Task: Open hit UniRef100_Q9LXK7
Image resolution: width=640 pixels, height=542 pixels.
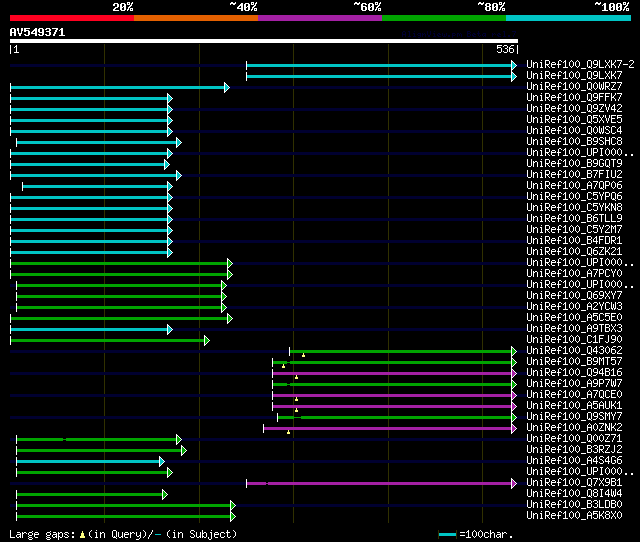Action: [574, 76]
